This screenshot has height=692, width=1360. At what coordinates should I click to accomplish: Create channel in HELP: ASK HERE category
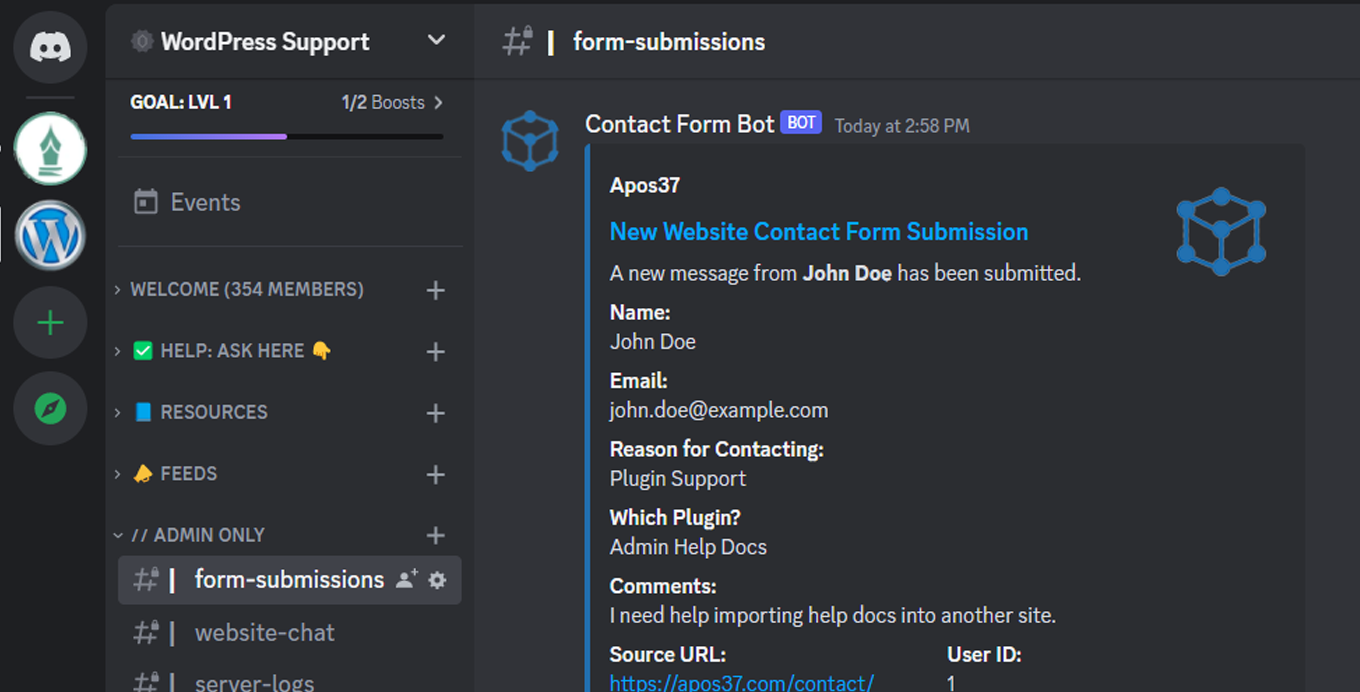(435, 352)
